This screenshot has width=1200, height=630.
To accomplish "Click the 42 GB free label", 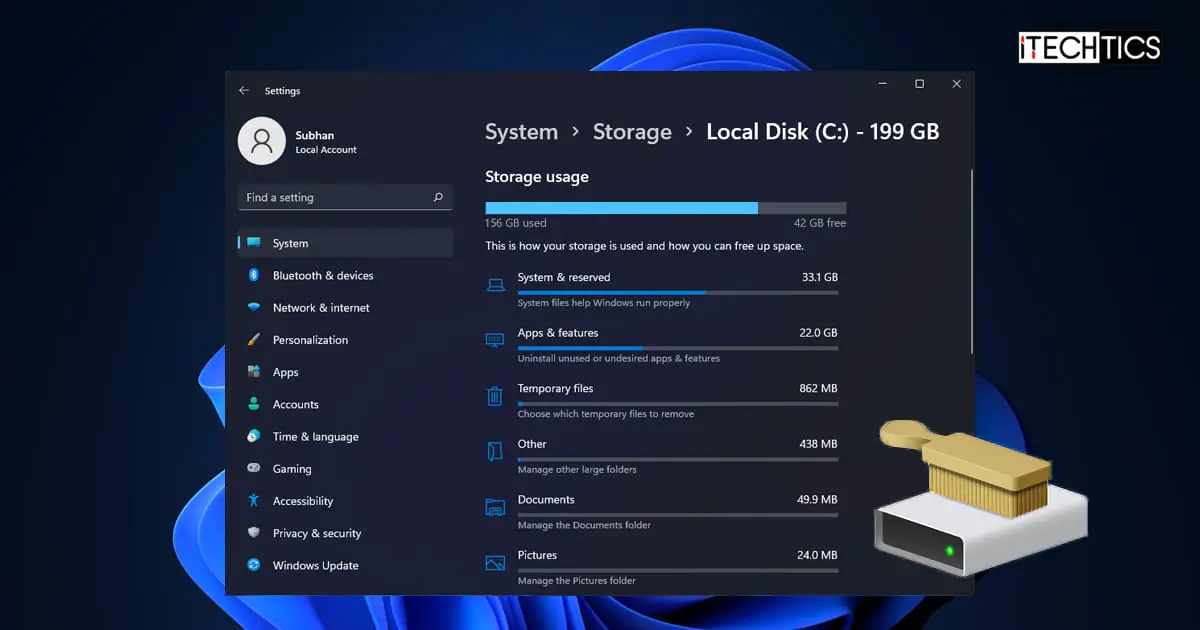I will click(x=820, y=223).
